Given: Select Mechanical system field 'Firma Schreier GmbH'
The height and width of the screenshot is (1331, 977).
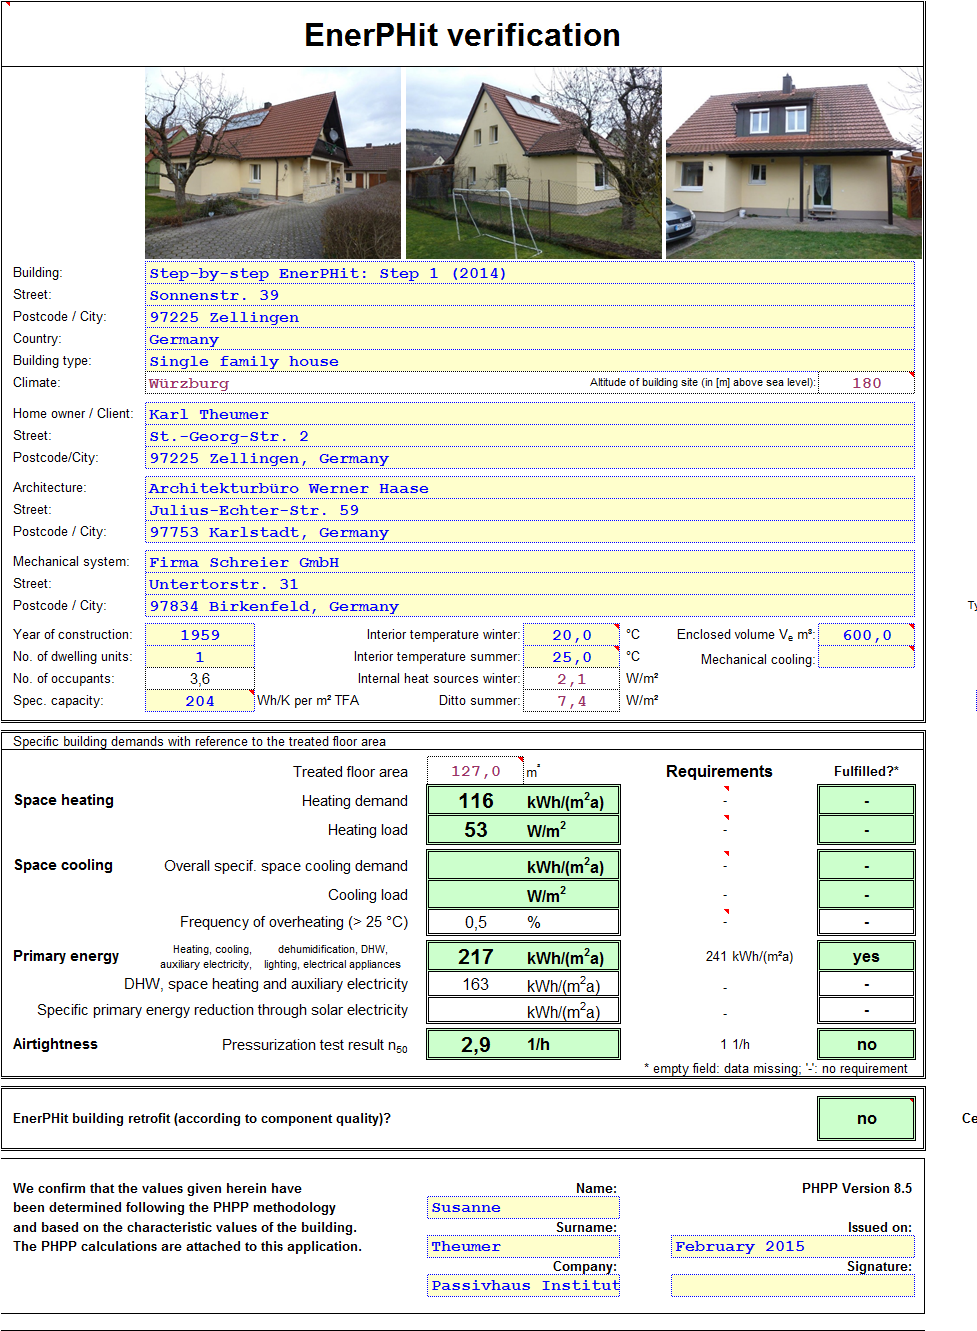Looking at the screenshot, I should 529,562.
